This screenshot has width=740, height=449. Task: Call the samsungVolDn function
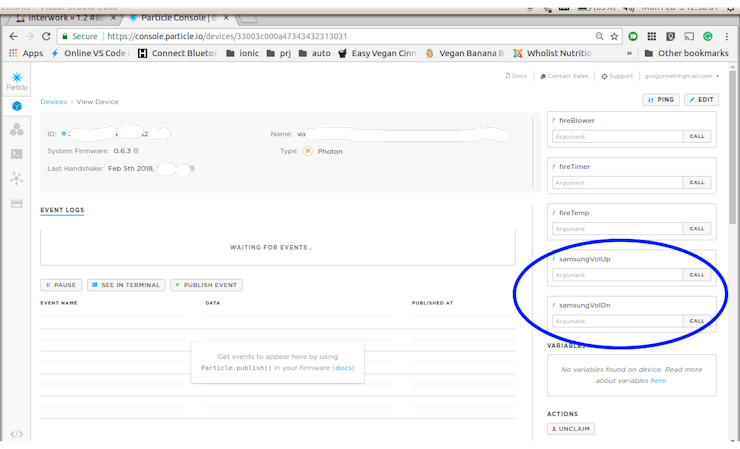click(697, 321)
